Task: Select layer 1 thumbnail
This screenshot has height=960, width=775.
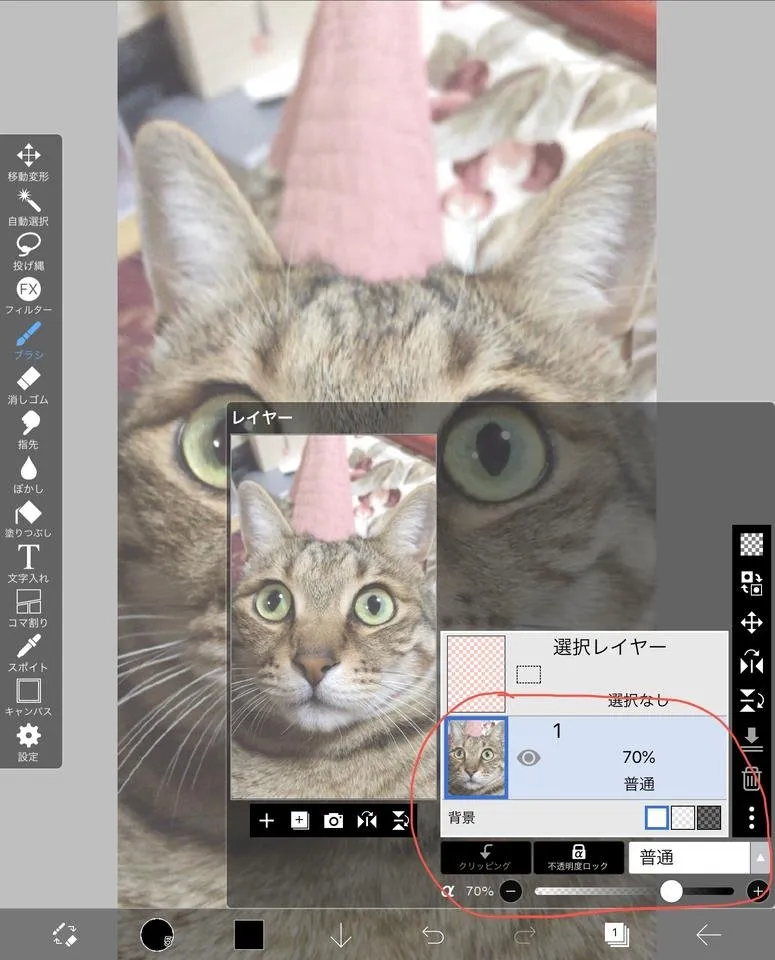Action: pyautogui.click(x=476, y=758)
